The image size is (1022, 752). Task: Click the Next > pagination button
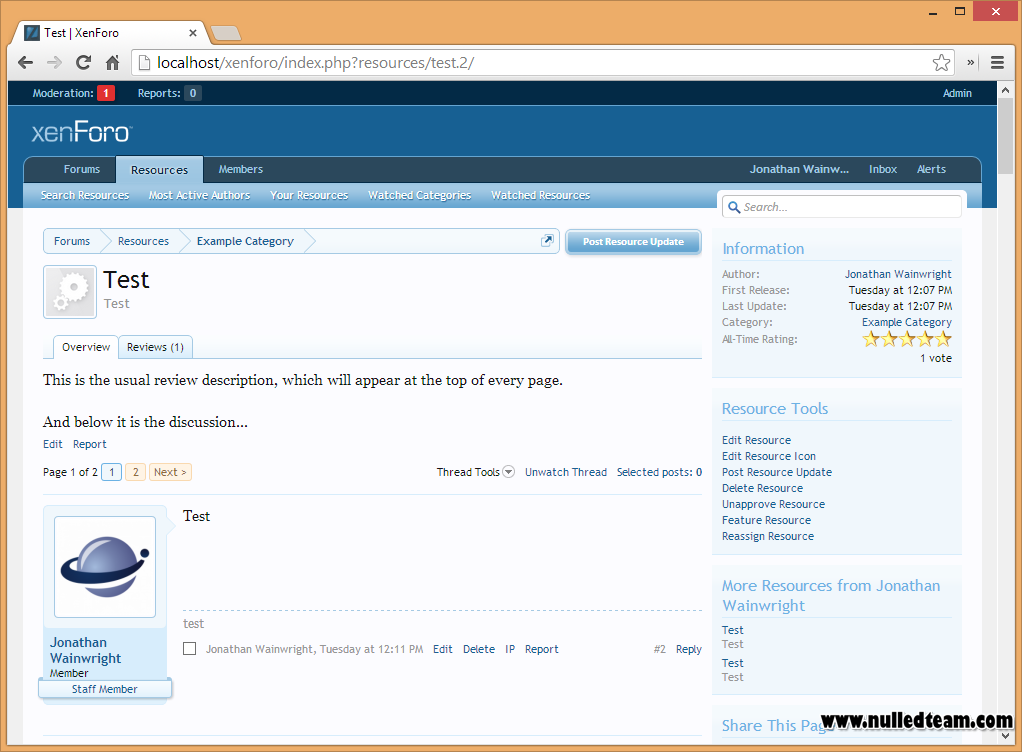(171, 472)
